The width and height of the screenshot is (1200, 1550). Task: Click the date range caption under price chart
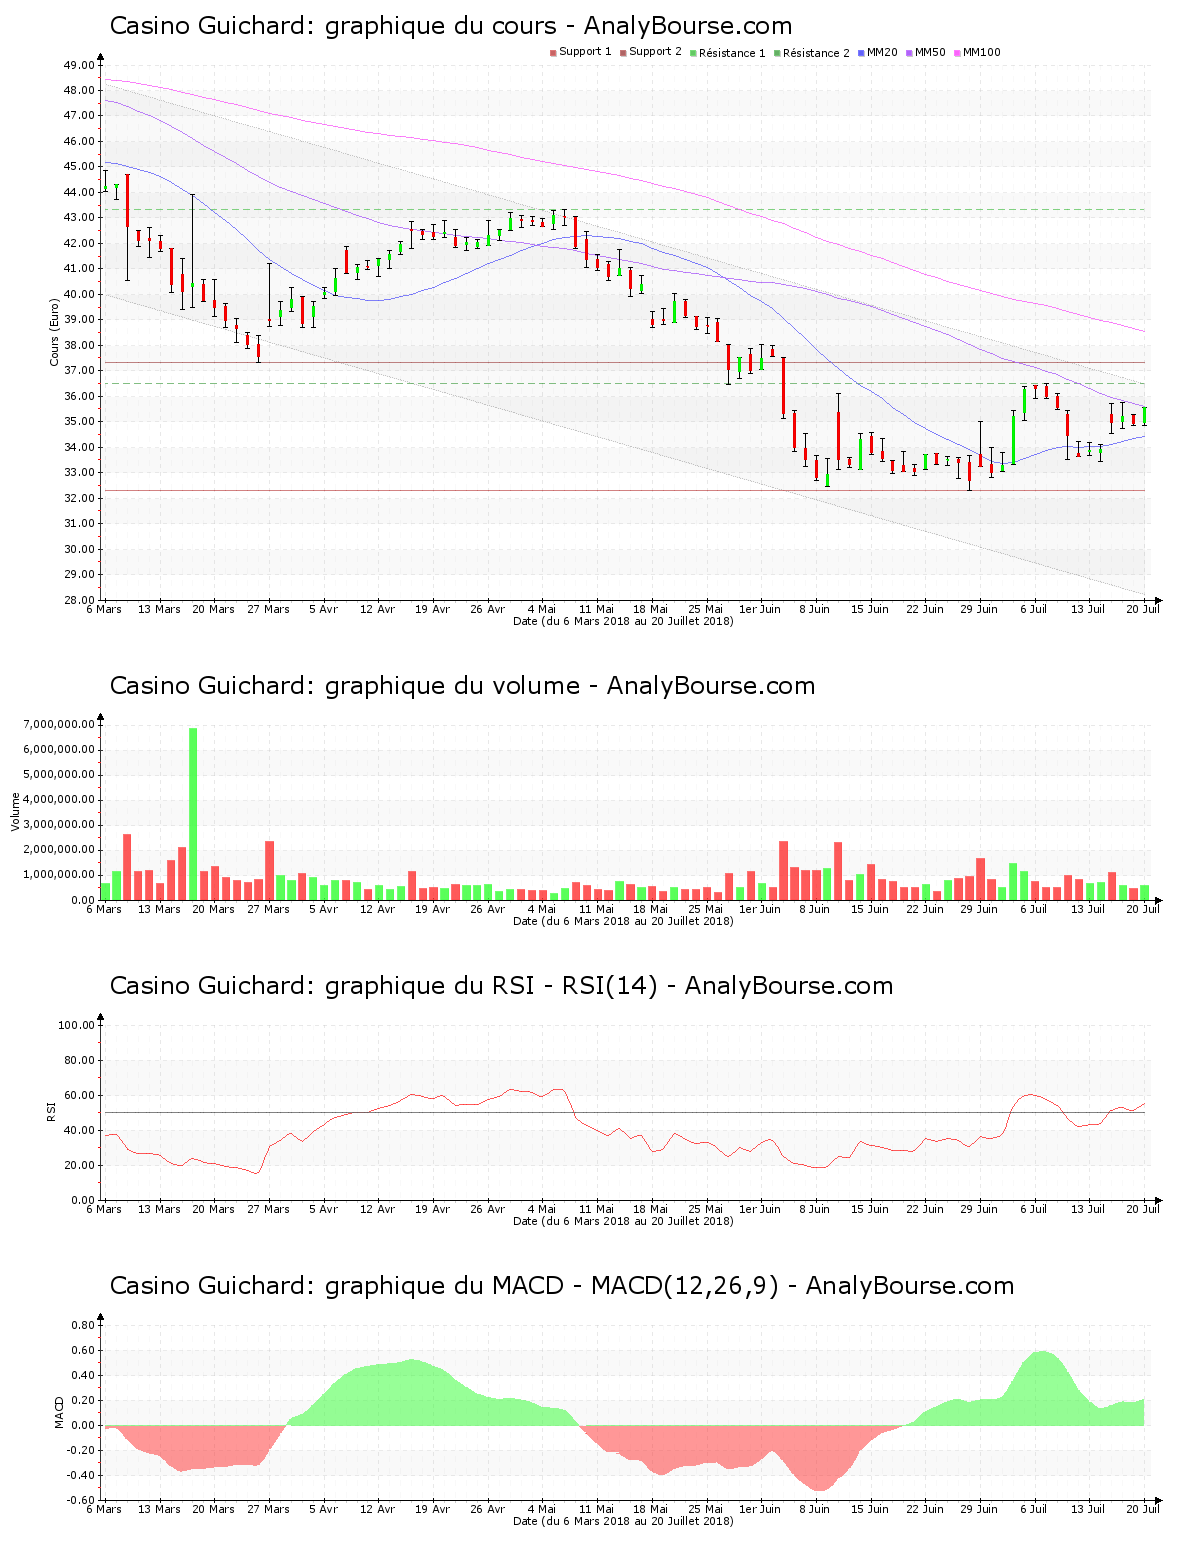click(x=622, y=621)
